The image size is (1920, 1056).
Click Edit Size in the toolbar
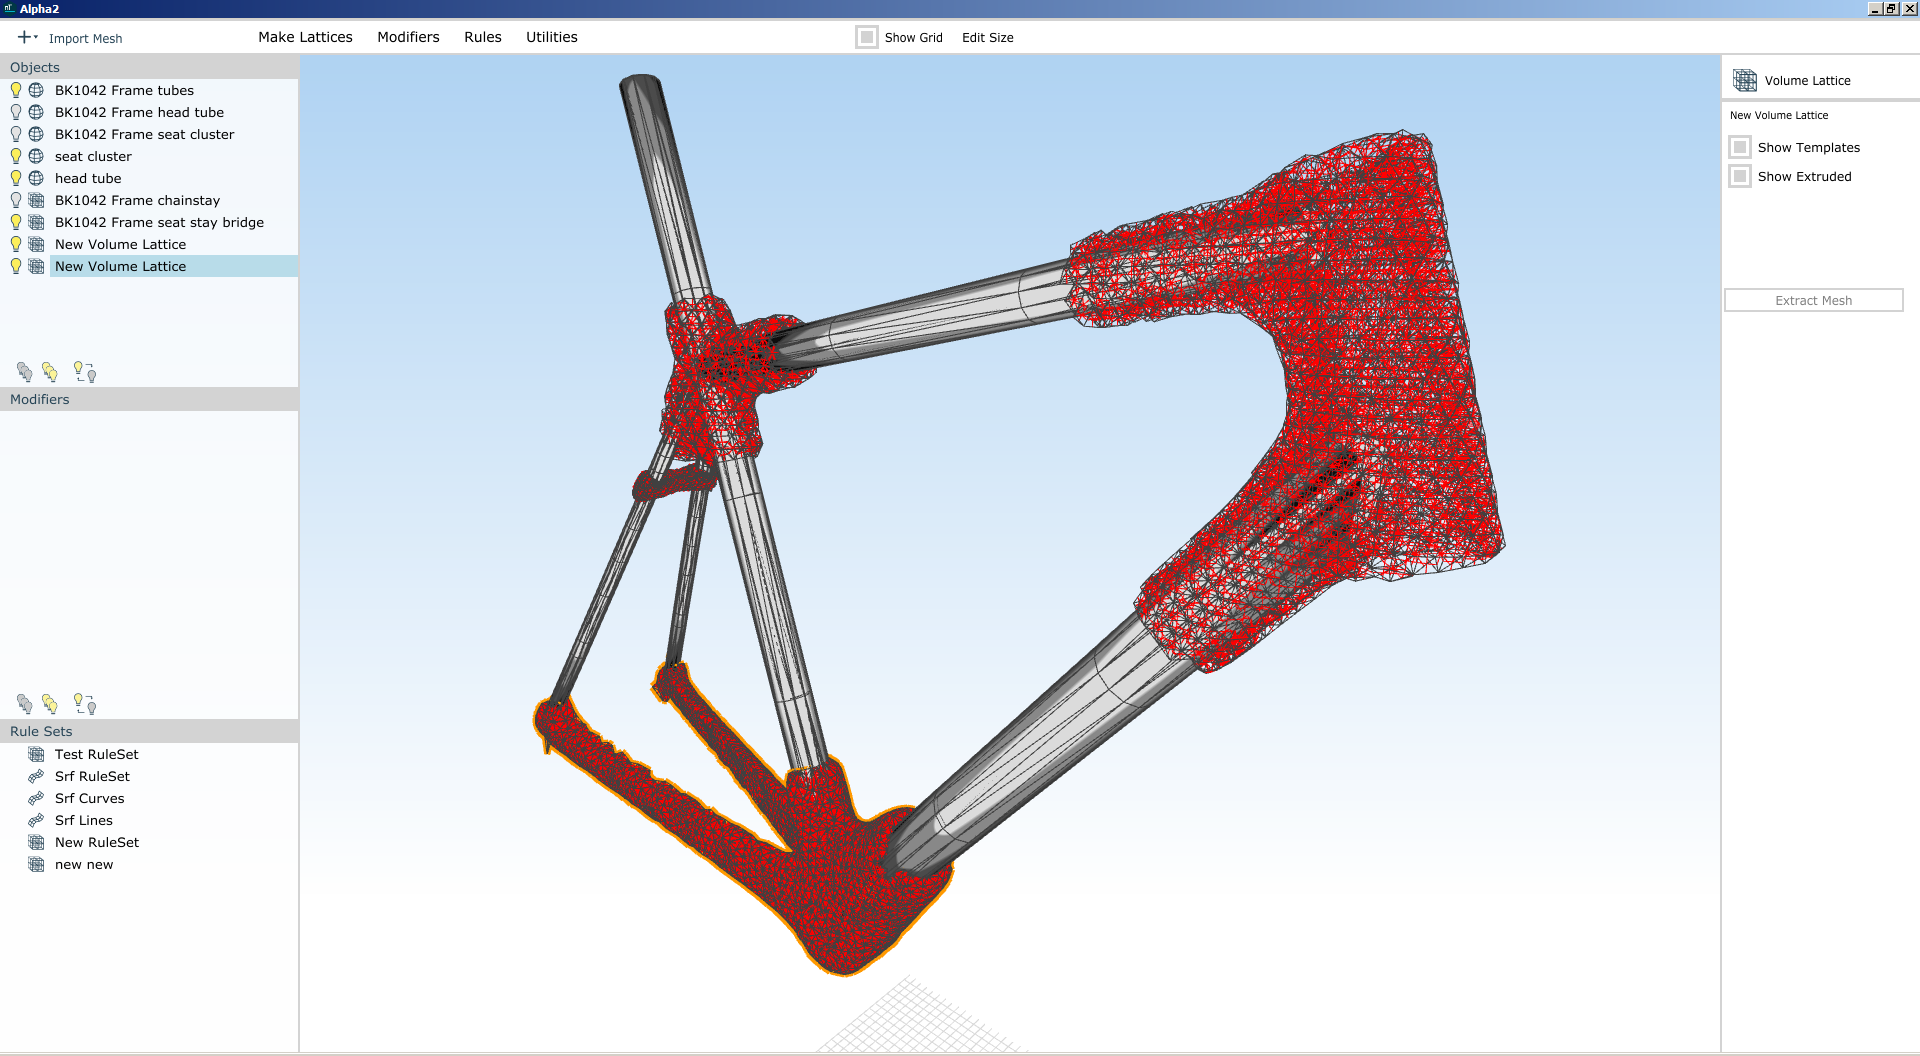[988, 38]
